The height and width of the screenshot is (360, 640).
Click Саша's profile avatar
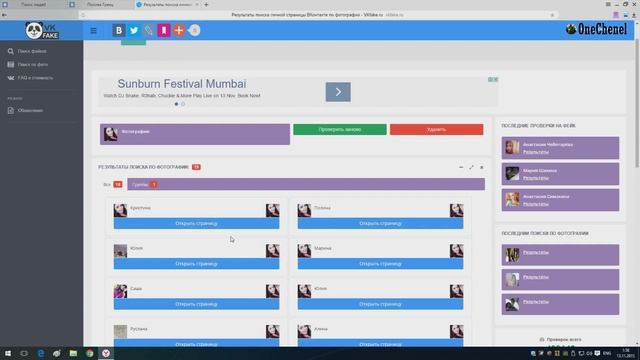pos(120,291)
